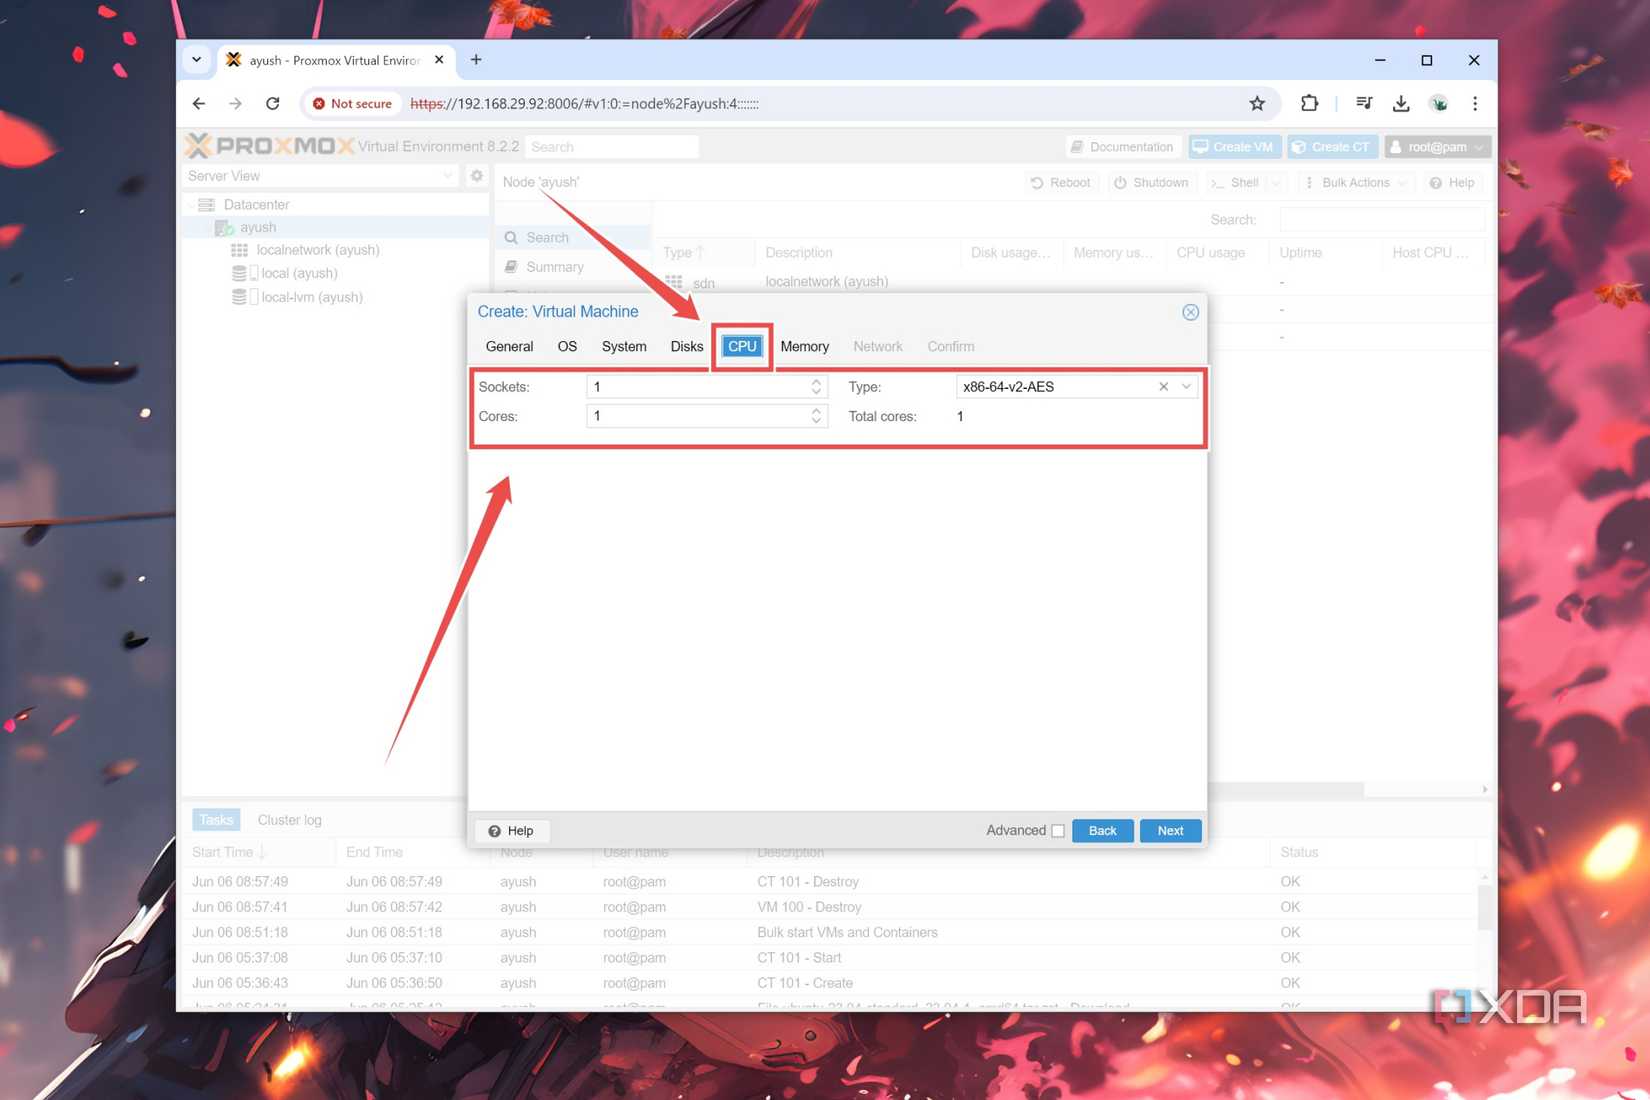Click the Reboot icon for the node
The height and width of the screenshot is (1100, 1650).
1037,182
